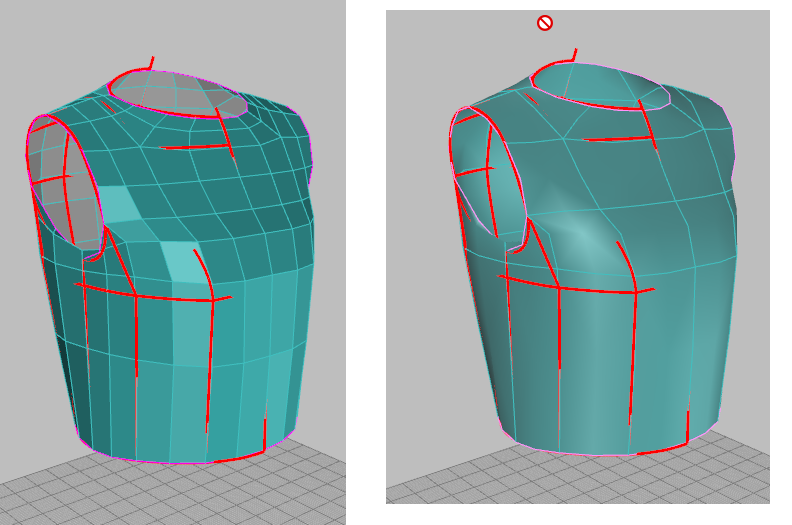Select the smooth-shaded torso mesh viewport
792x525 pixels.
(578, 257)
